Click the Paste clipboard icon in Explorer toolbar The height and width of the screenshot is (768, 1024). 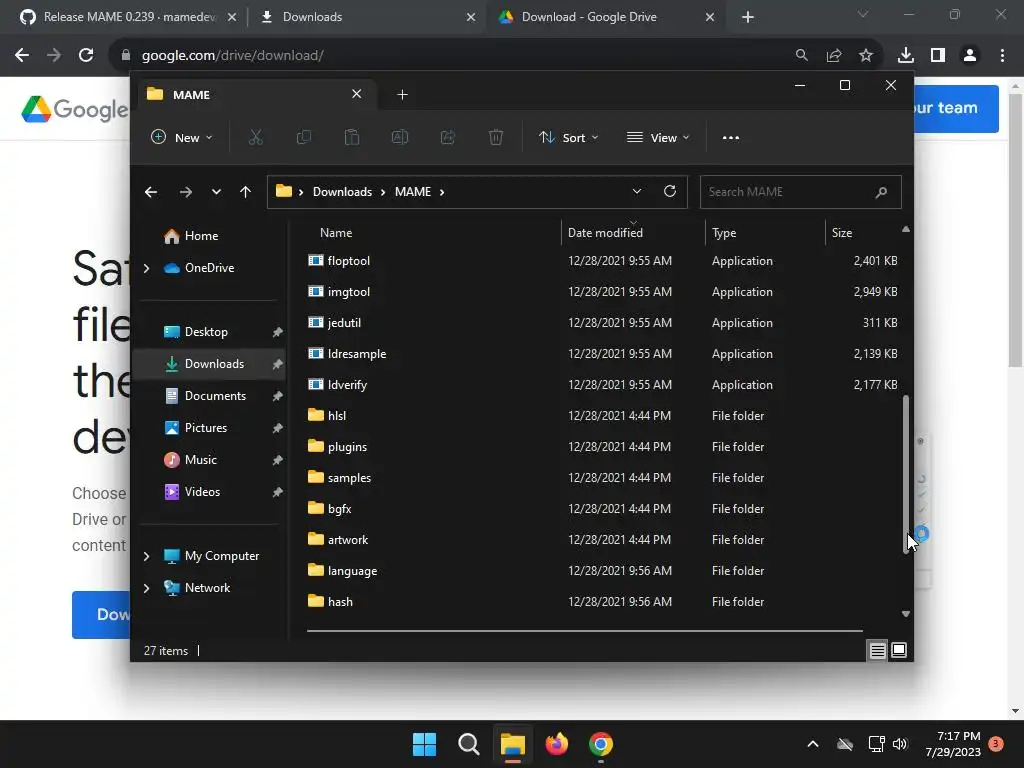pyautogui.click(x=352, y=137)
